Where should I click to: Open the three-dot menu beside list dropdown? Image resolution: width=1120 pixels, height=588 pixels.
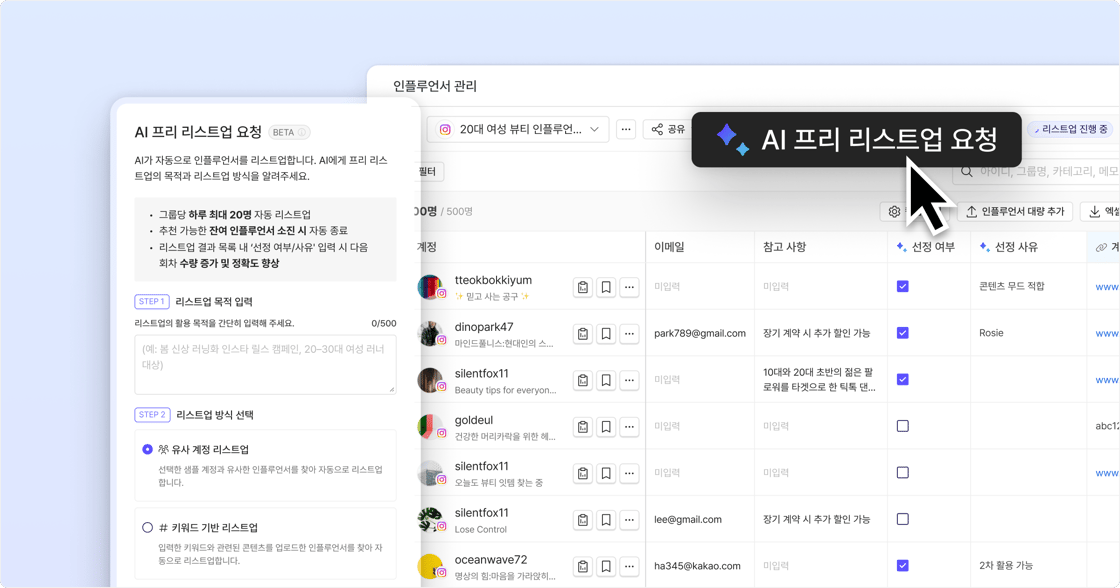tap(626, 129)
